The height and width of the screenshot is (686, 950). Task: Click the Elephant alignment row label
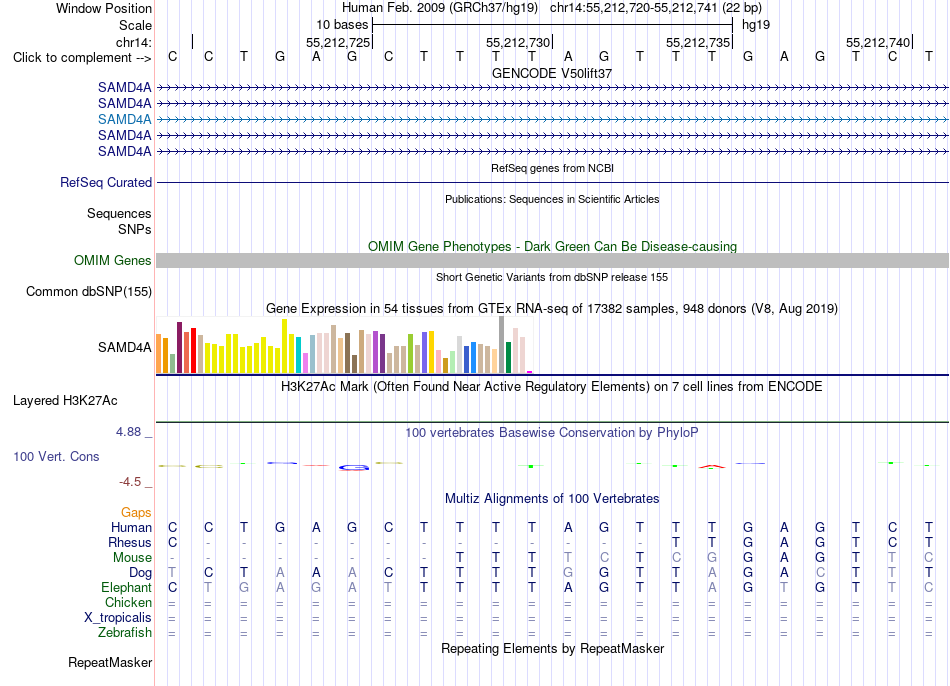tap(127, 588)
